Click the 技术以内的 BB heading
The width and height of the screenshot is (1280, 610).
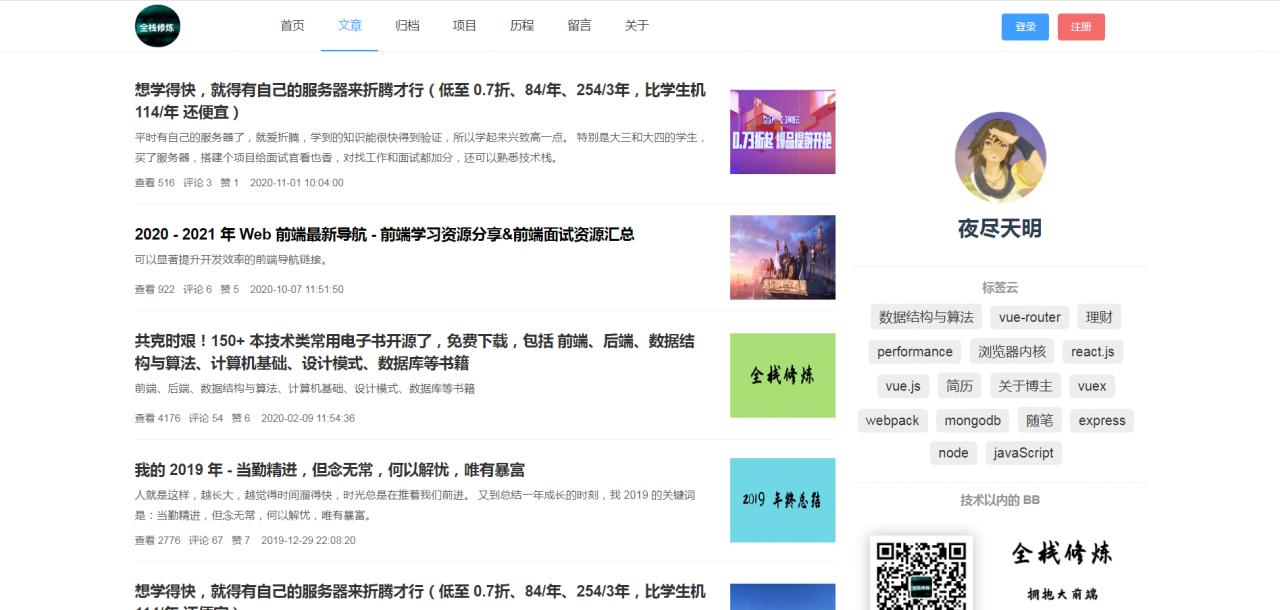(1000, 500)
